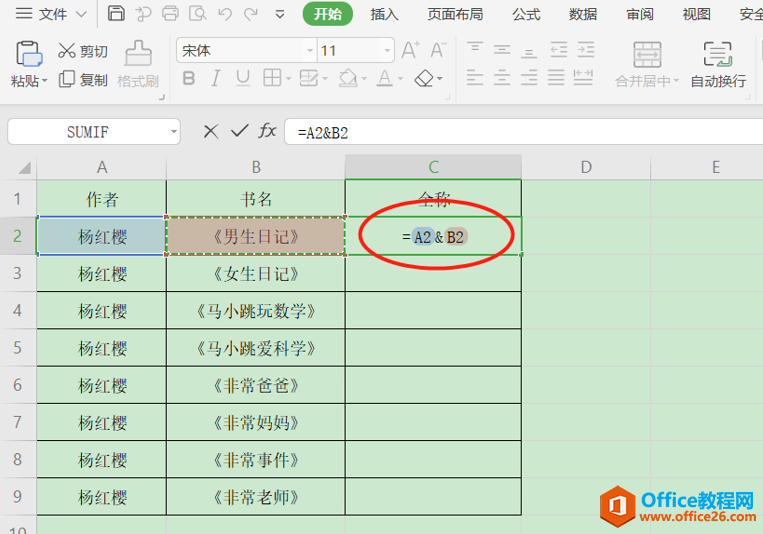Open font name dropdown 宋体
763x534 pixels.
(x=309, y=50)
